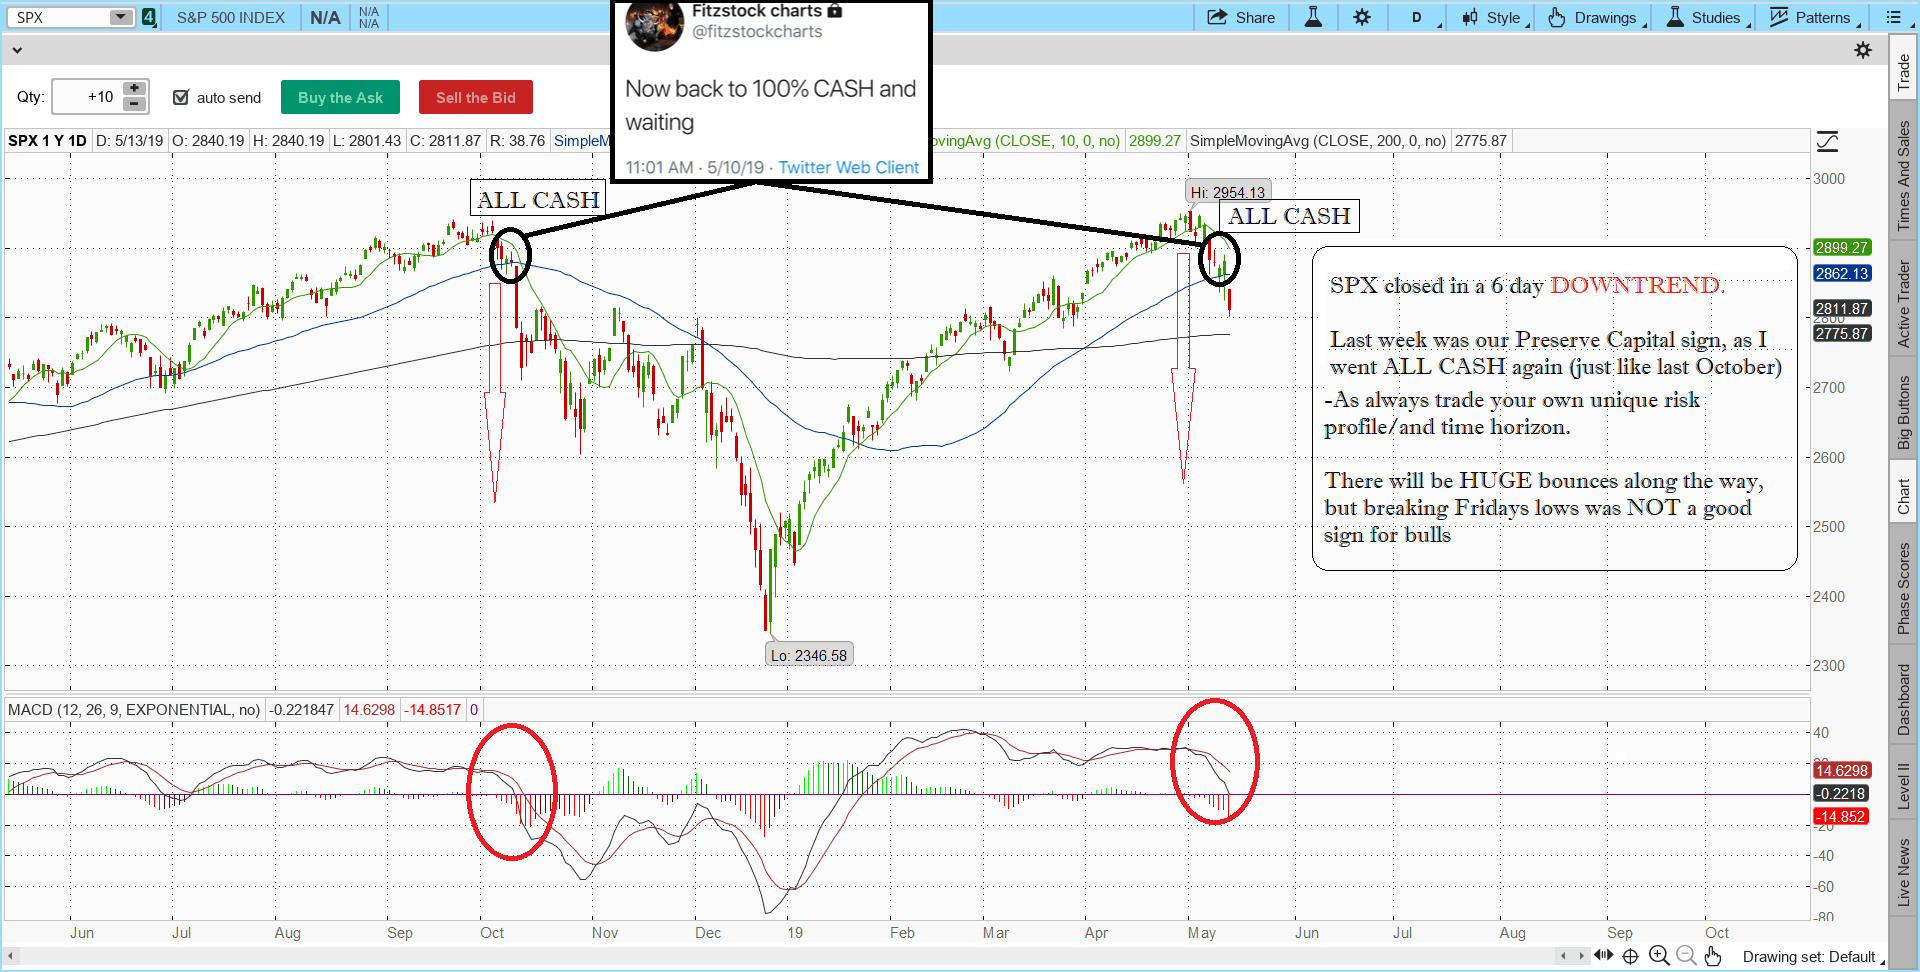The width and height of the screenshot is (1920, 972).
Task: Switch to the Active Trader side tab
Action: [1903, 304]
